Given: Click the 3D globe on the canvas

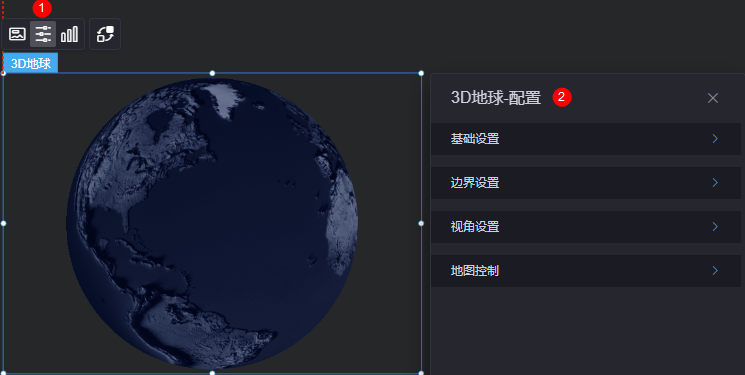Looking at the screenshot, I should pos(212,223).
